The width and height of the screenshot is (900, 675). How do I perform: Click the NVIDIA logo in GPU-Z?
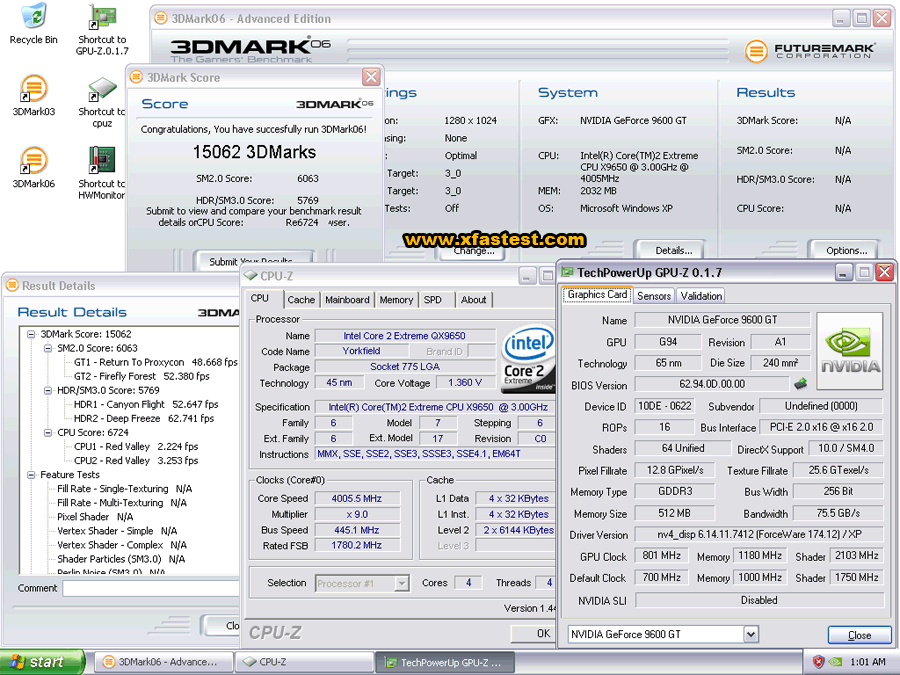click(x=850, y=350)
